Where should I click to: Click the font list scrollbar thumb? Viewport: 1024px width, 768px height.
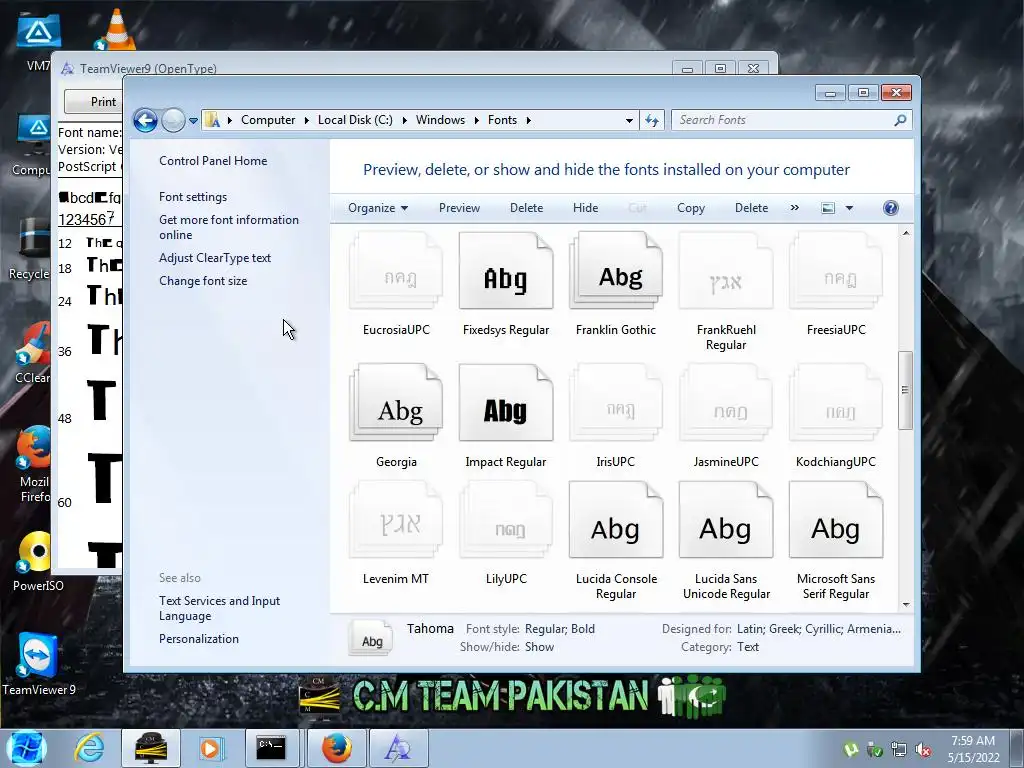point(905,390)
